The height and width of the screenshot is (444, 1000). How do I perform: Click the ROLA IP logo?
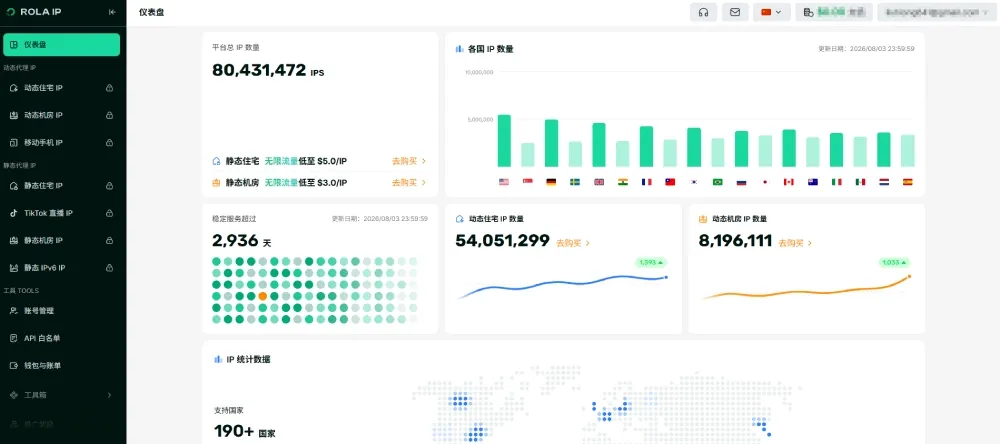tap(34, 11)
